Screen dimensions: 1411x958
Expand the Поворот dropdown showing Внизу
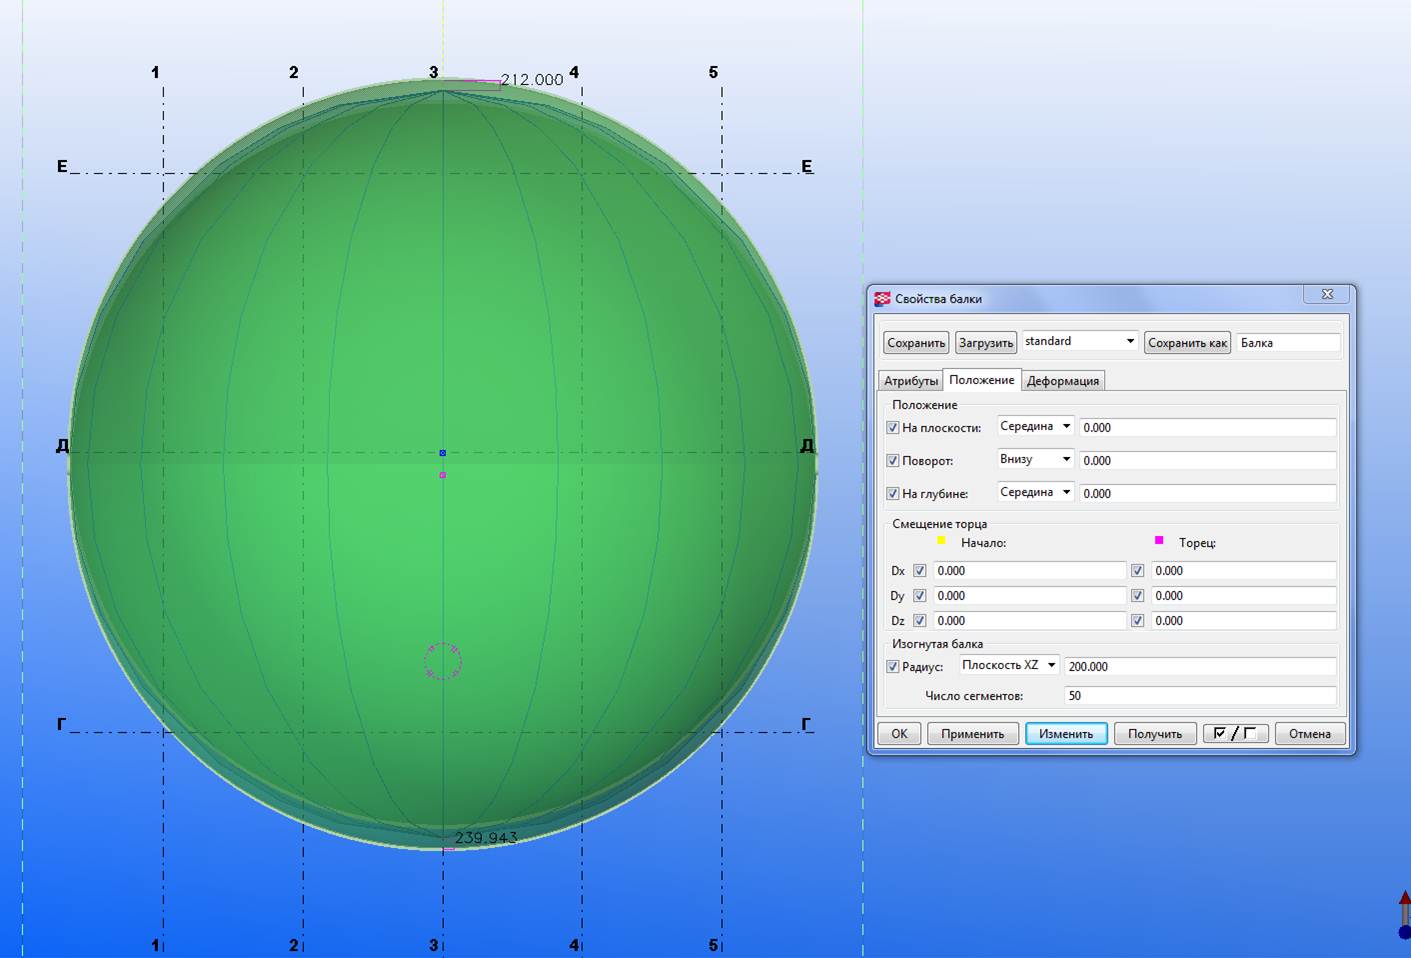tap(1035, 460)
